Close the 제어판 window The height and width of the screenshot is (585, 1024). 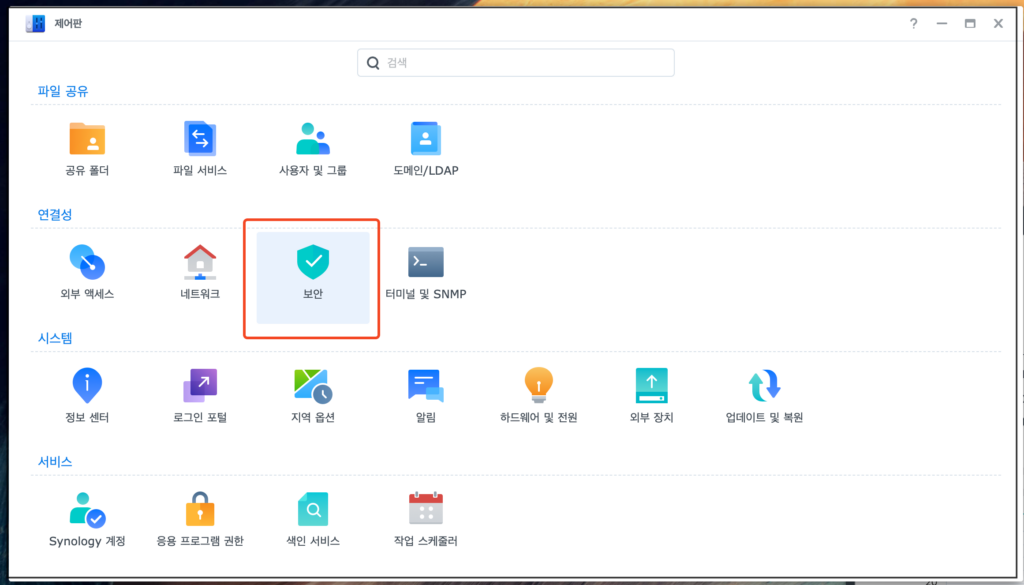coord(998,24)
